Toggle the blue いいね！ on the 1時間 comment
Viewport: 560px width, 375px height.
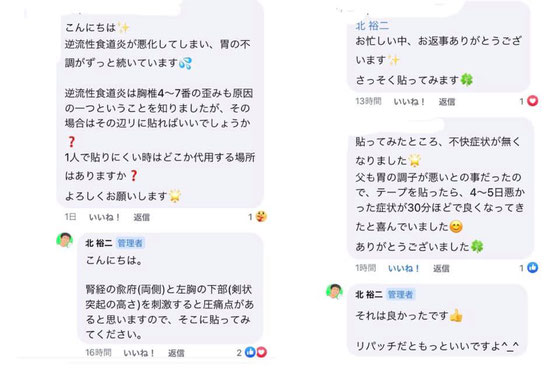pyautogui.click(x=404, y=268)
